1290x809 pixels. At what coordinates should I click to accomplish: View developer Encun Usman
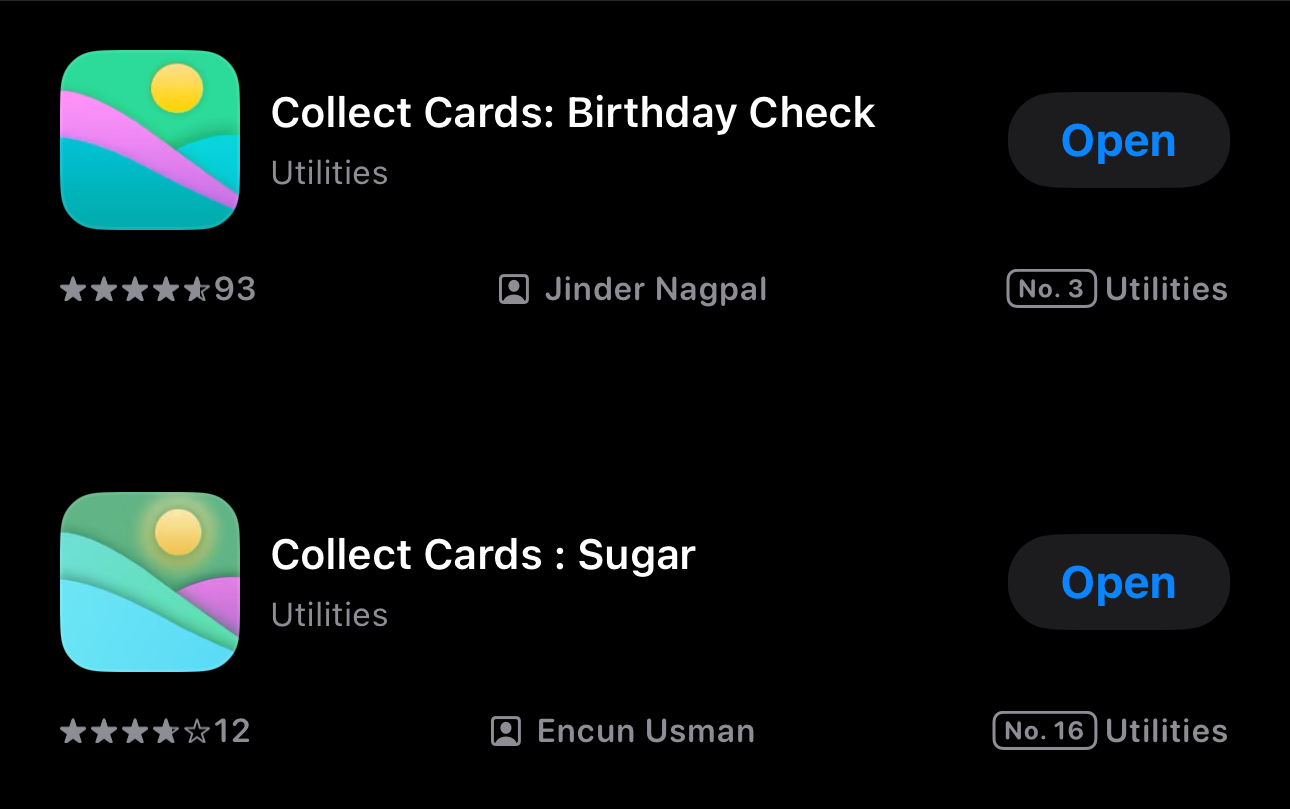click(x=646, y=732)
